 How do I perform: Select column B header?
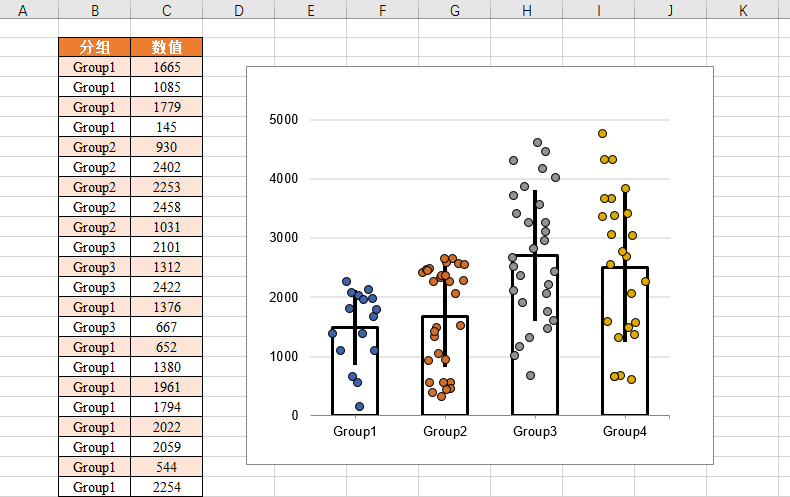point(95,10)
